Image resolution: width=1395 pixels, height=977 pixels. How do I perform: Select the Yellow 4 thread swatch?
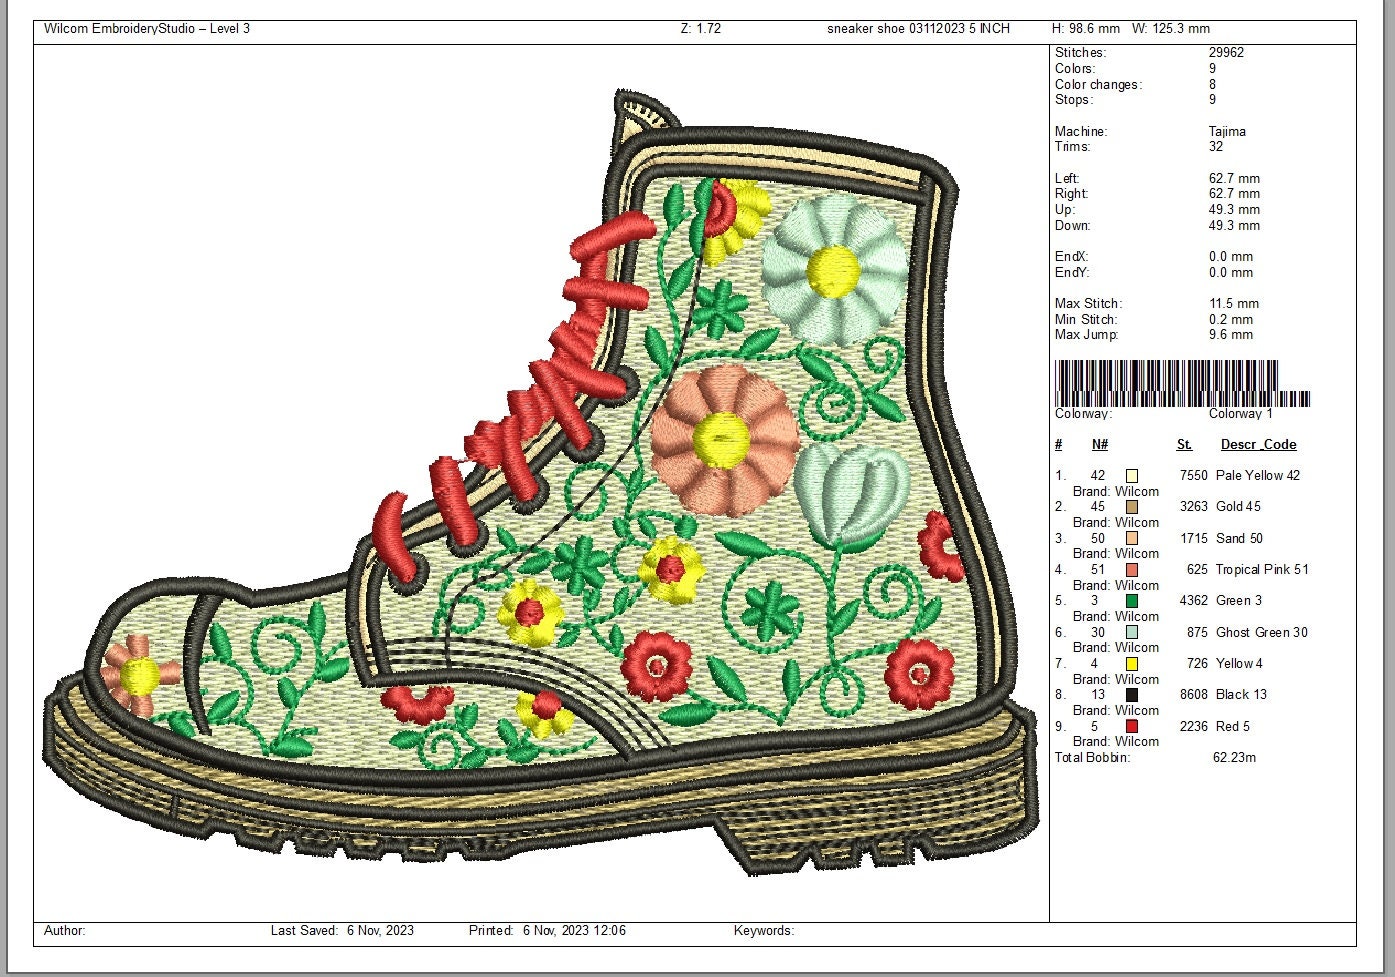pyautogui.click(x=1132, y=663)
